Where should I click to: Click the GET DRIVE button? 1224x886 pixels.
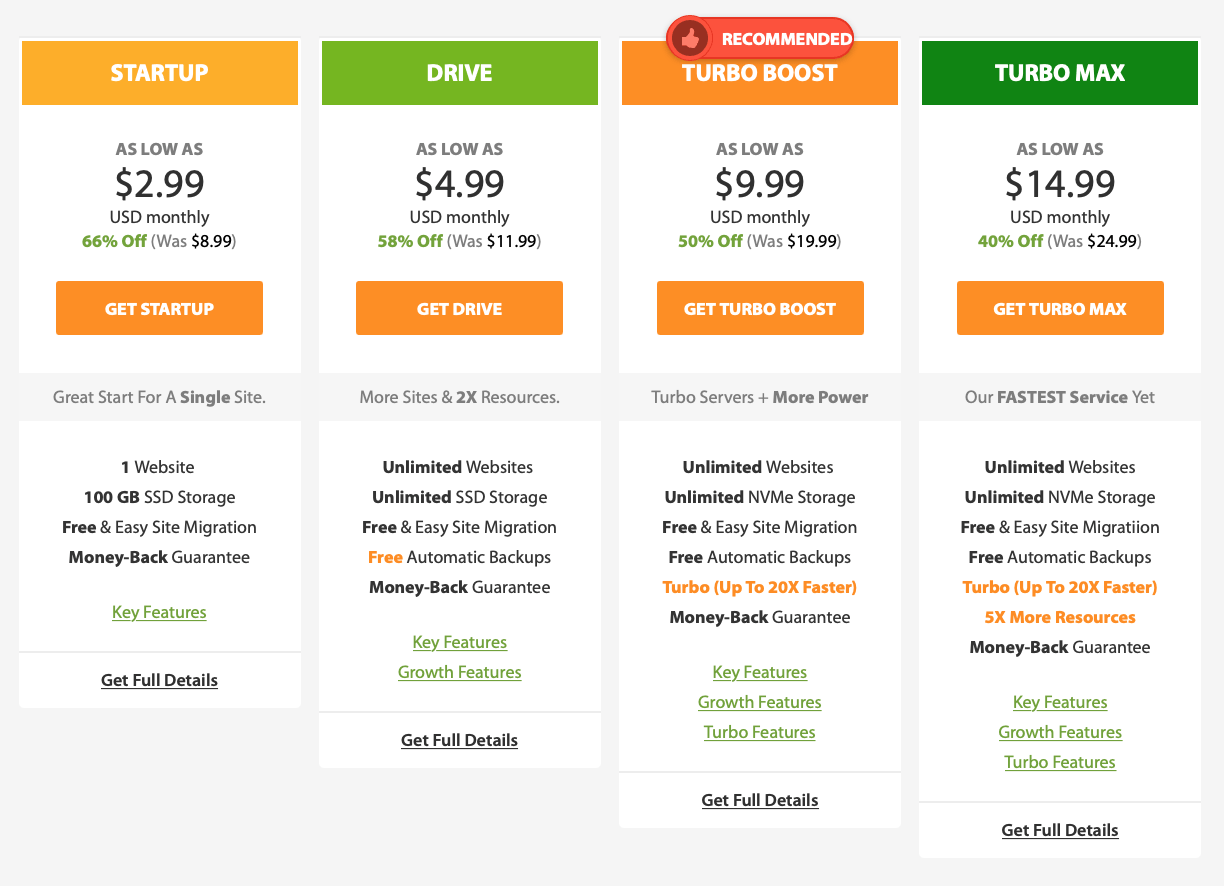[459, 308]
